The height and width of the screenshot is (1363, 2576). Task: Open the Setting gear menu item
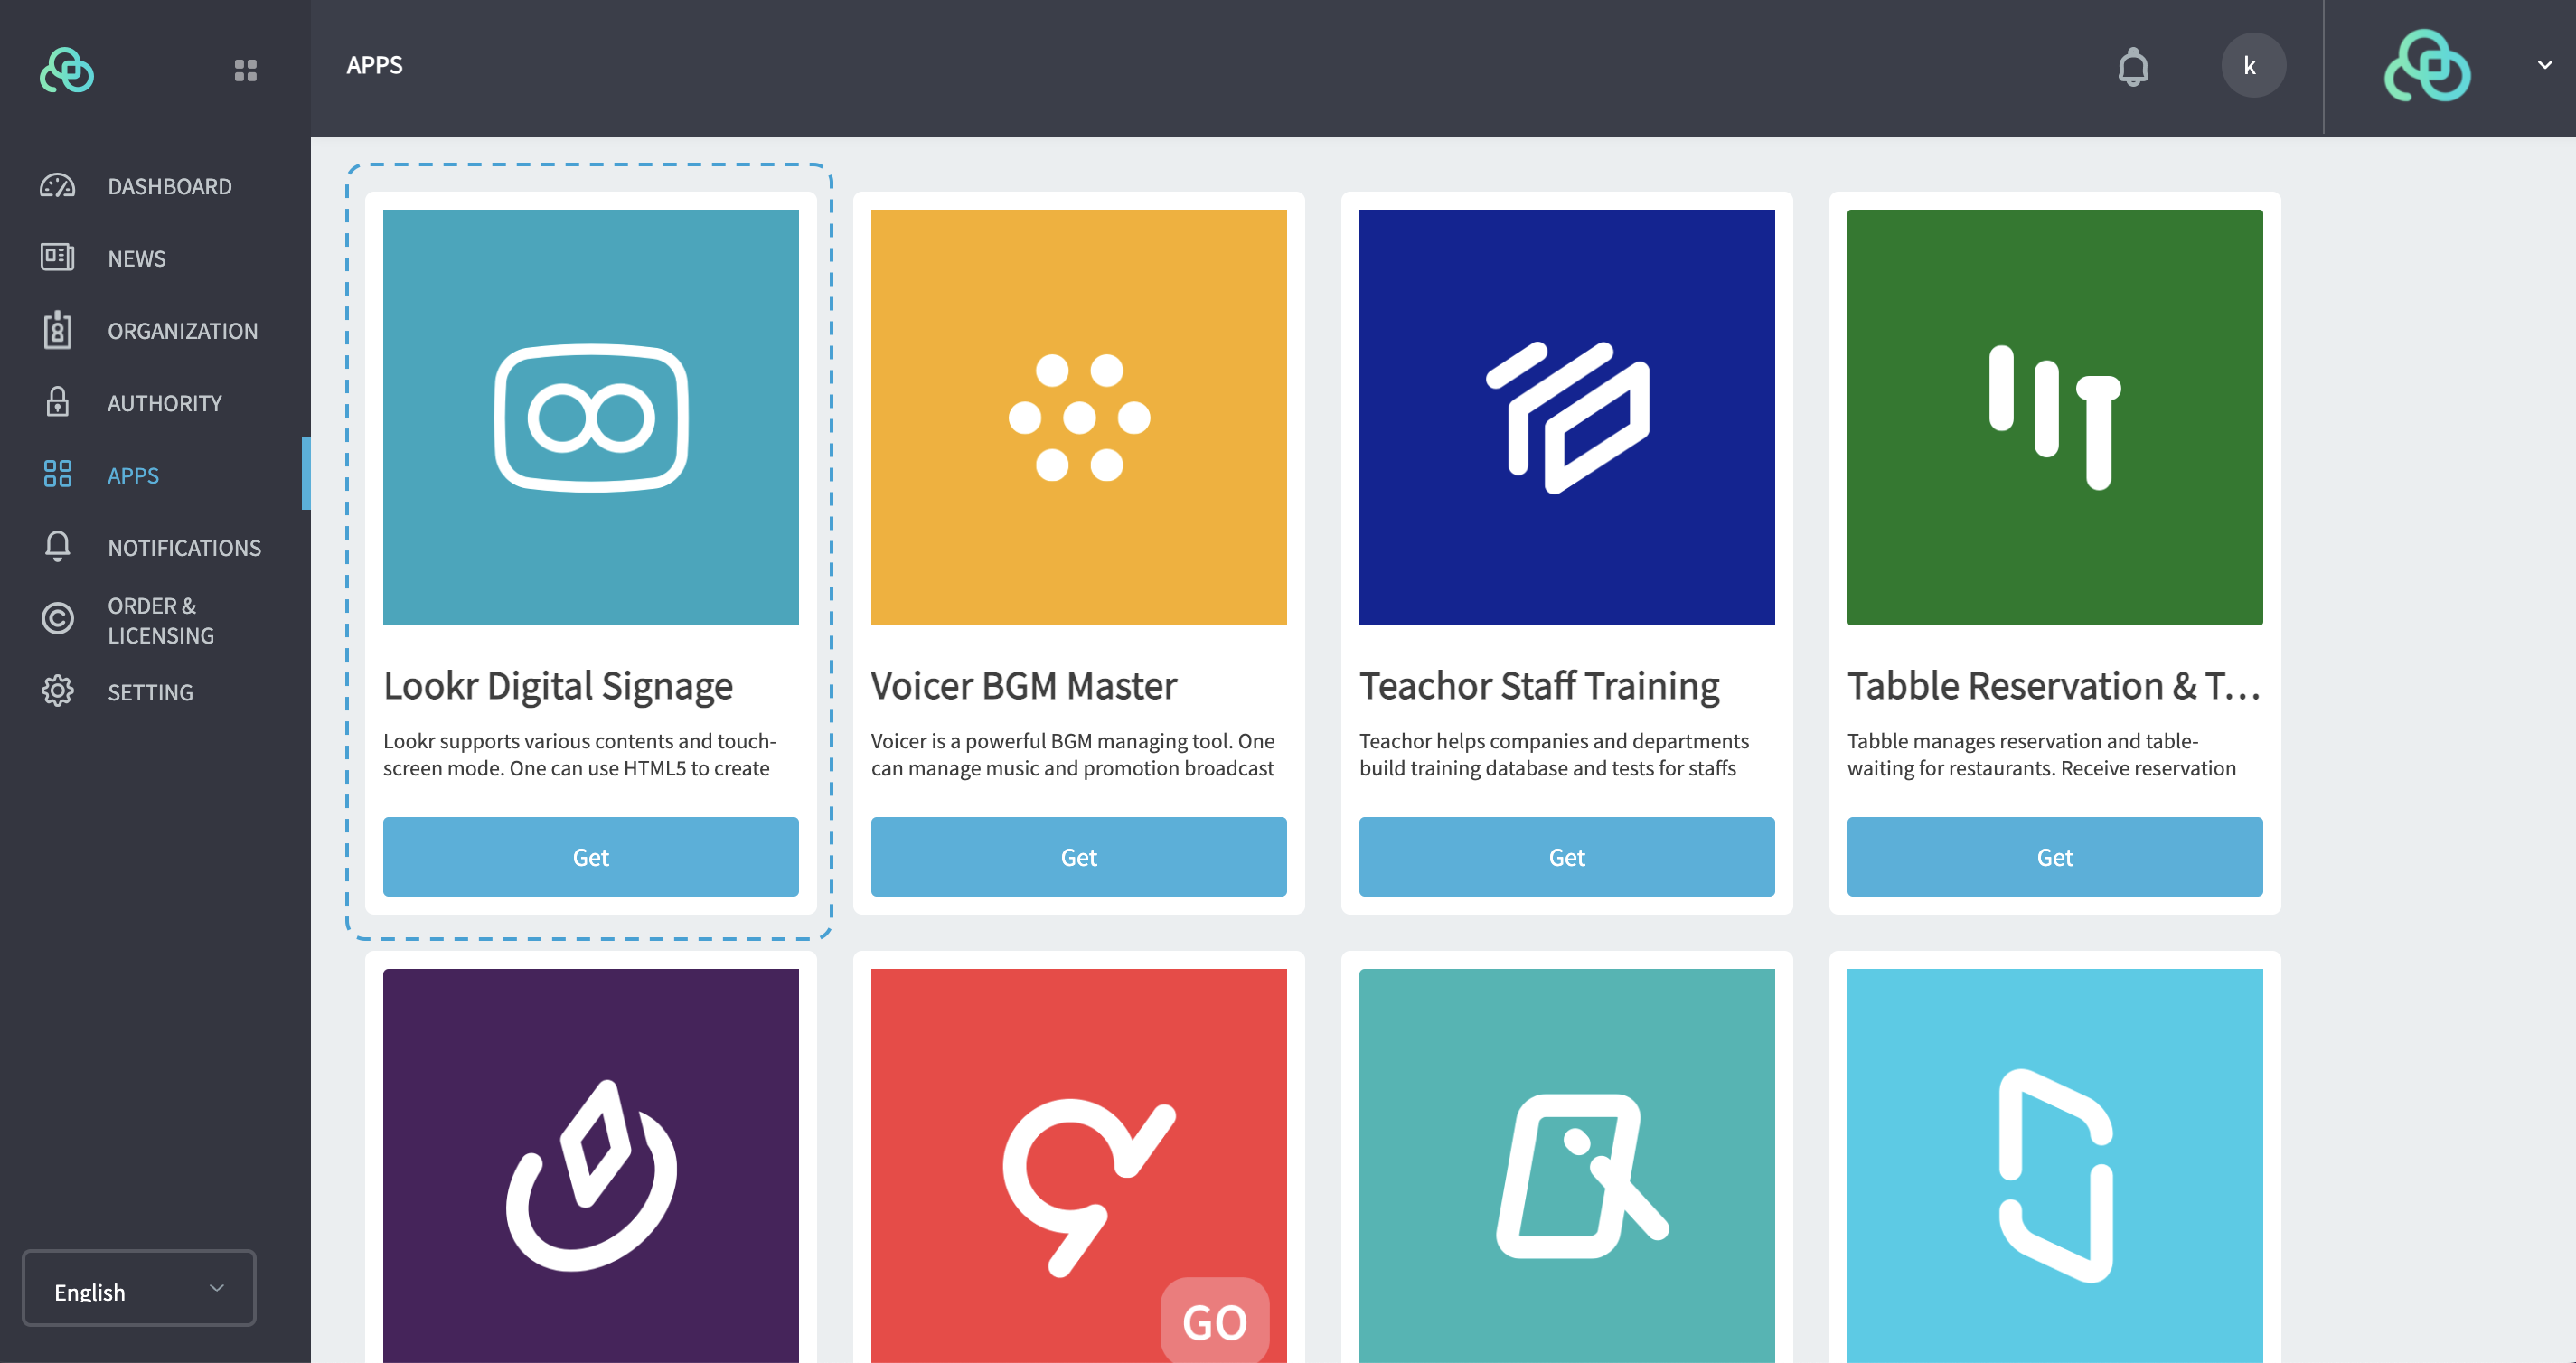pyautogui.click(x=150, y=692)
